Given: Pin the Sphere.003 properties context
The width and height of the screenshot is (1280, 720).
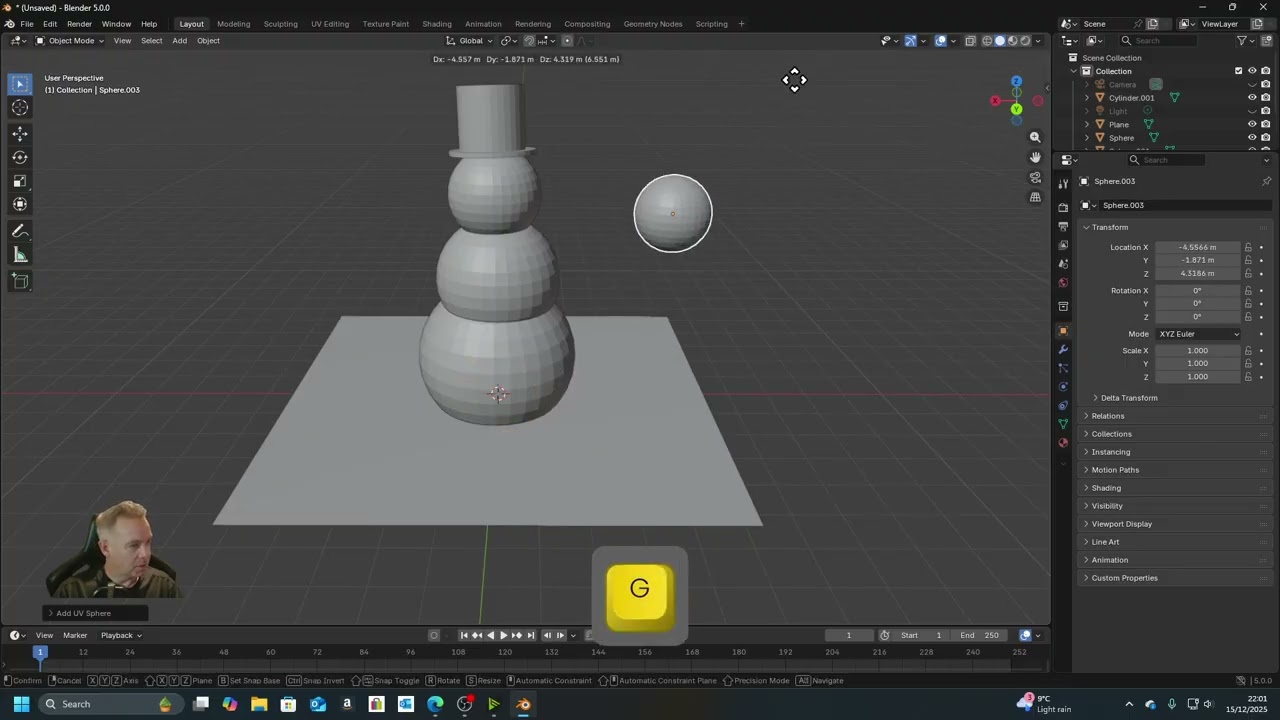Looking at the screenshot, I should click(1266, 181).
